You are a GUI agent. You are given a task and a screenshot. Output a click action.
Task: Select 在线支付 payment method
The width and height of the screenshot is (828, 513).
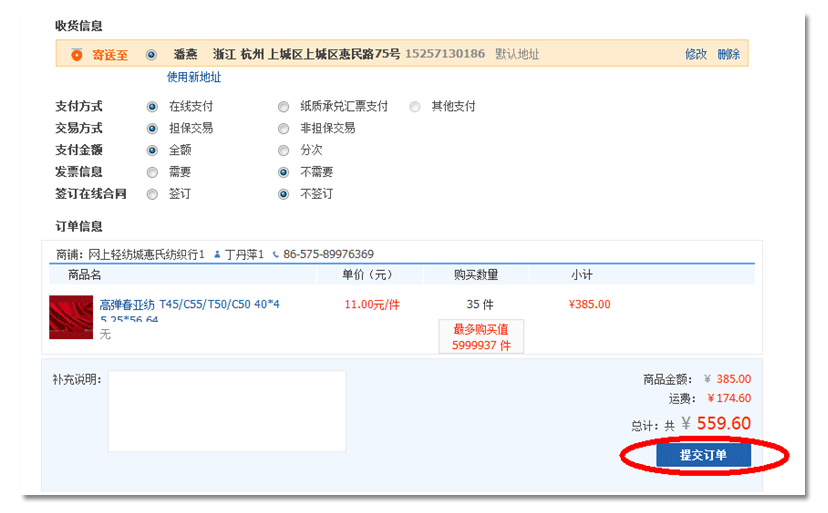[152, 106]
